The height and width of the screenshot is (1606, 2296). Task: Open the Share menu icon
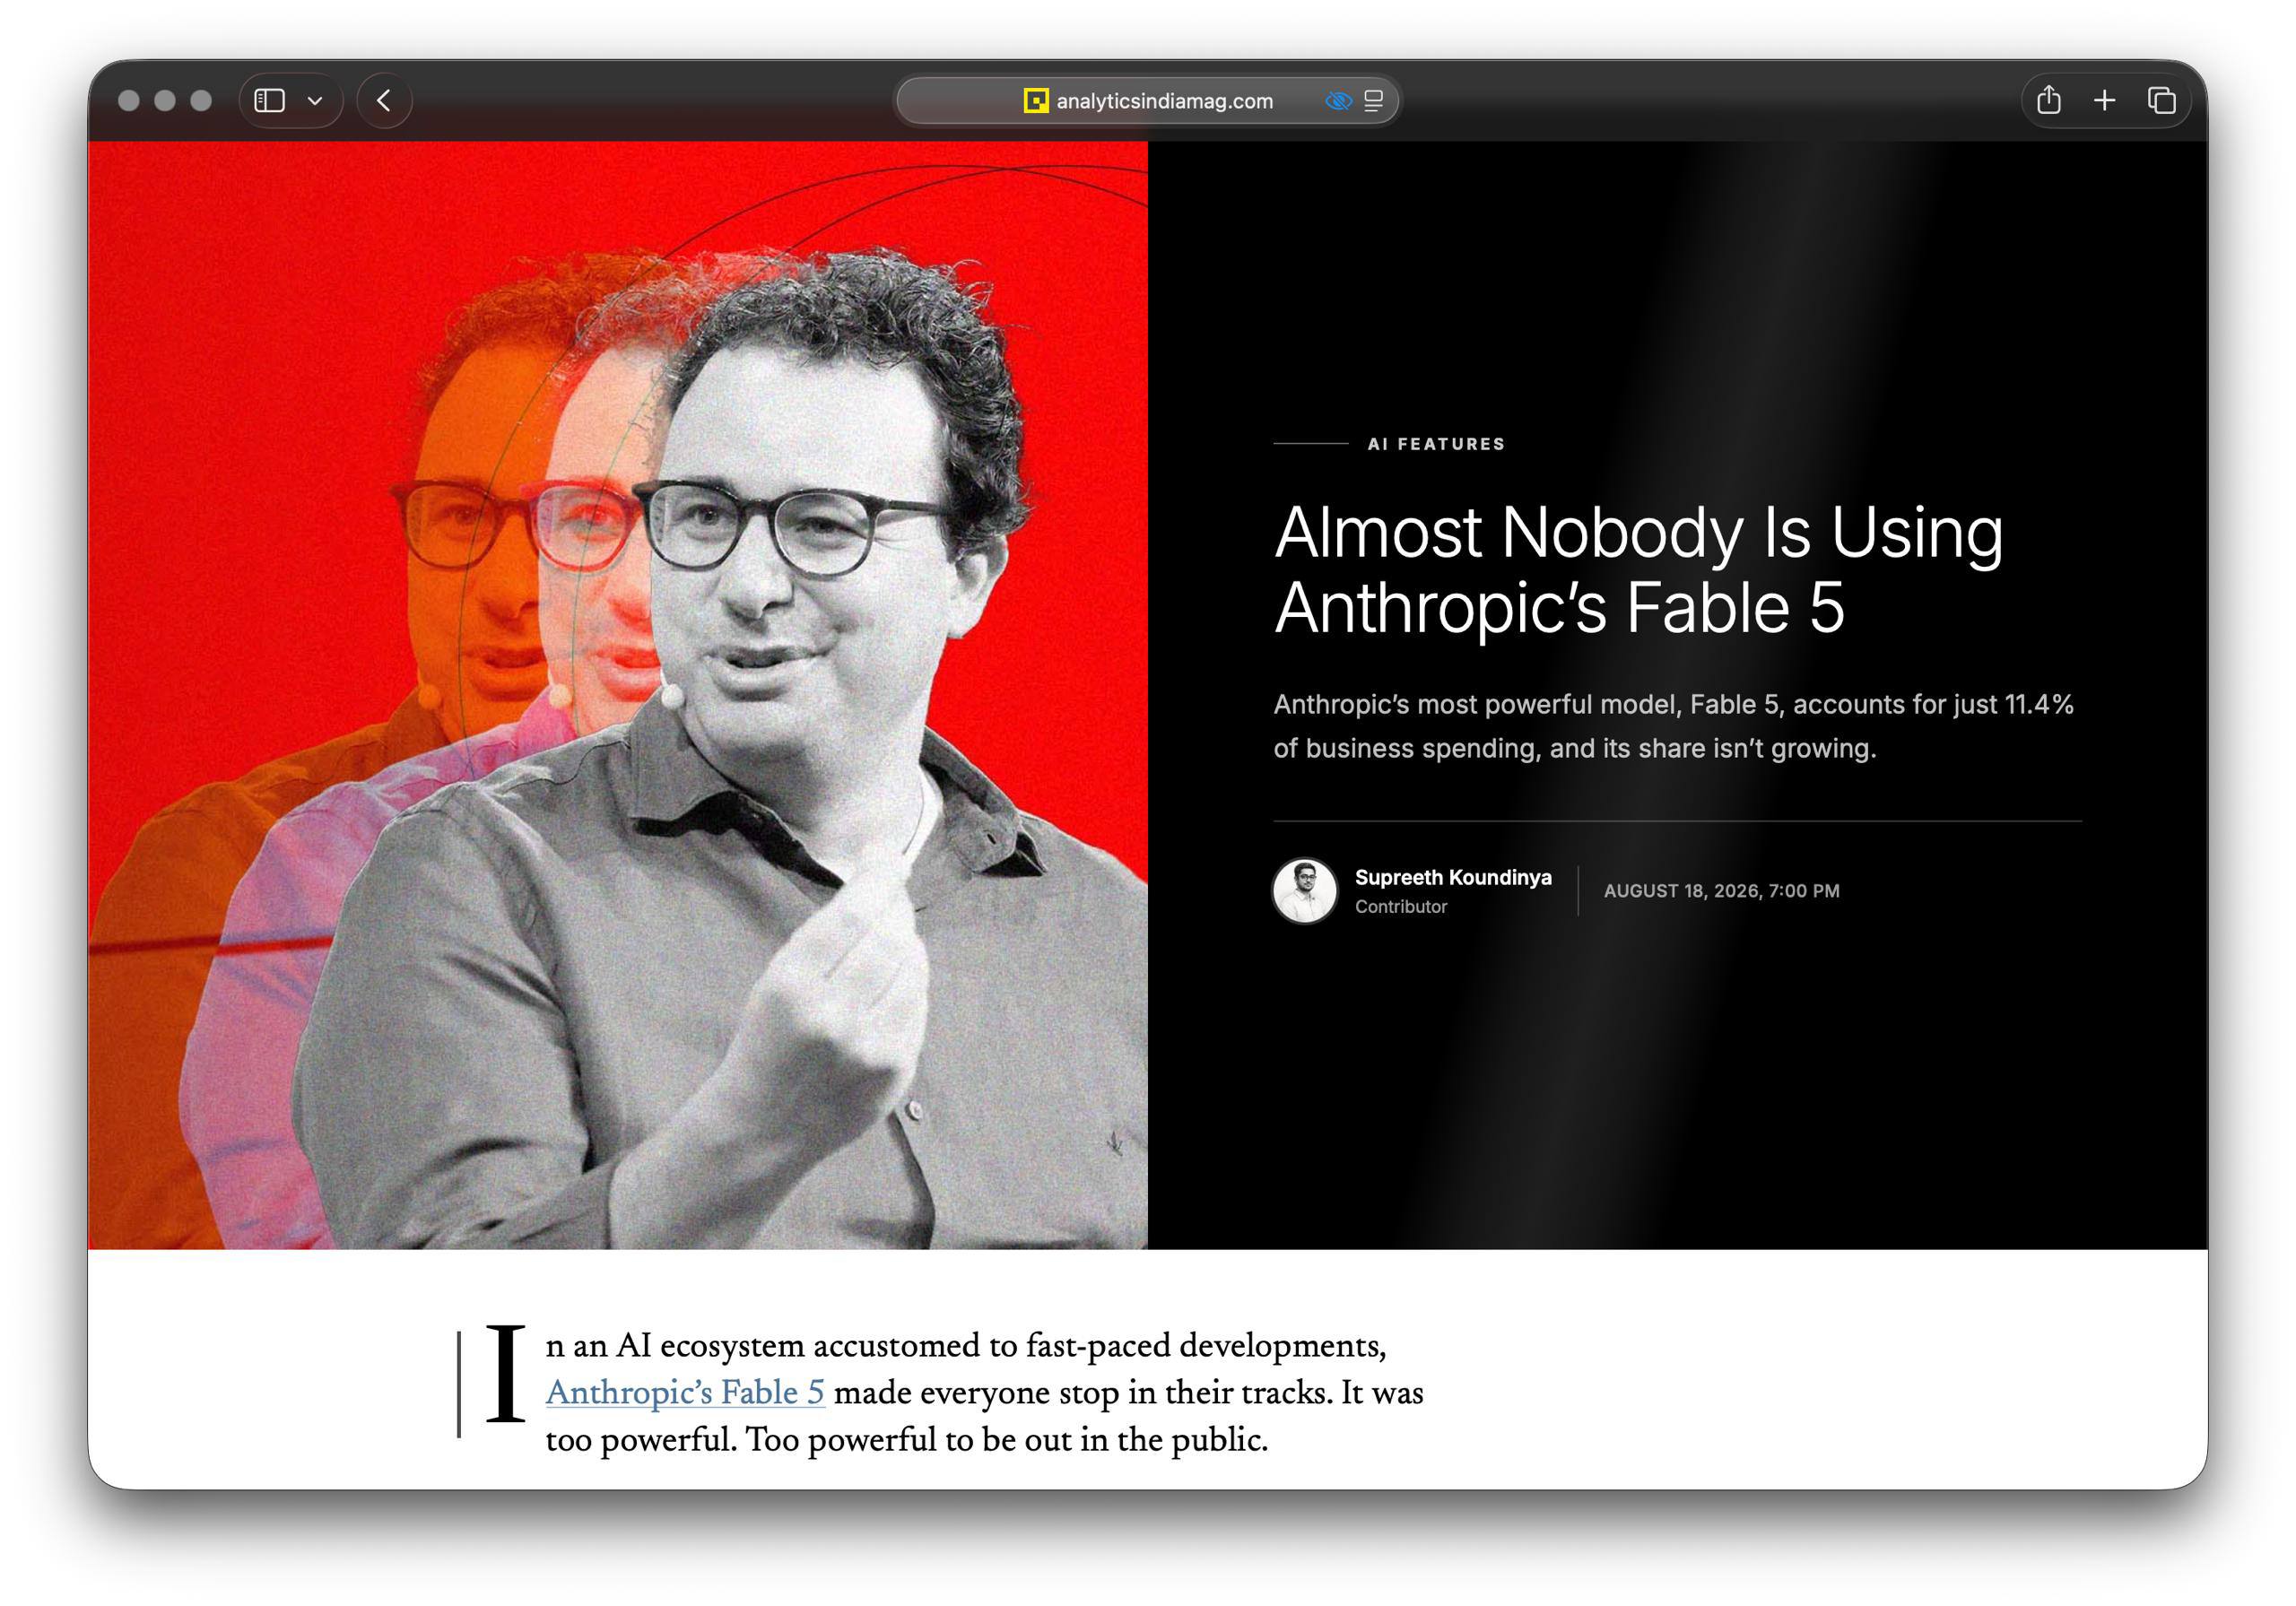[2048, 100]
